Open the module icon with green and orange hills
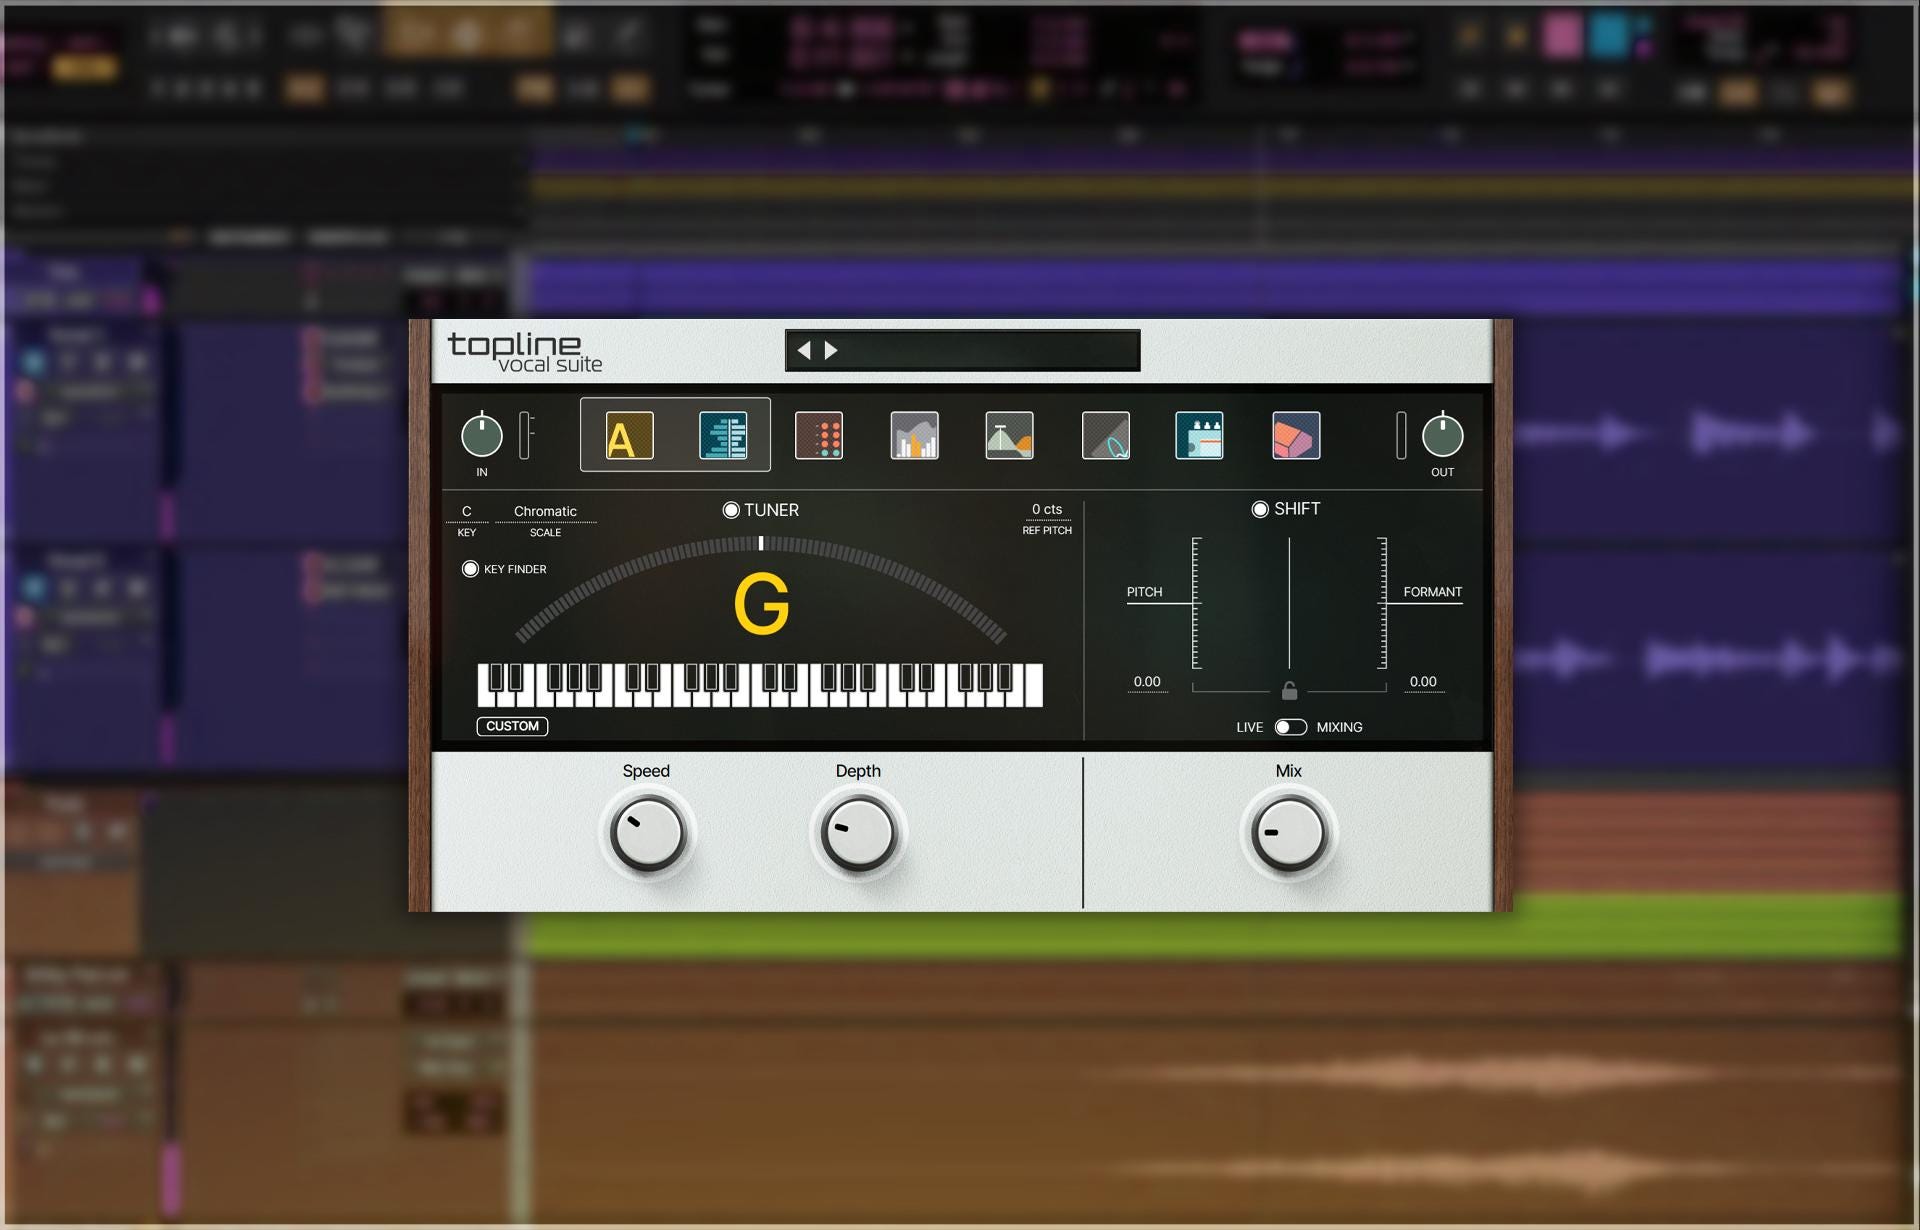Image resolution: width=1920 pixels, height=1230 pixels. 1009,436
